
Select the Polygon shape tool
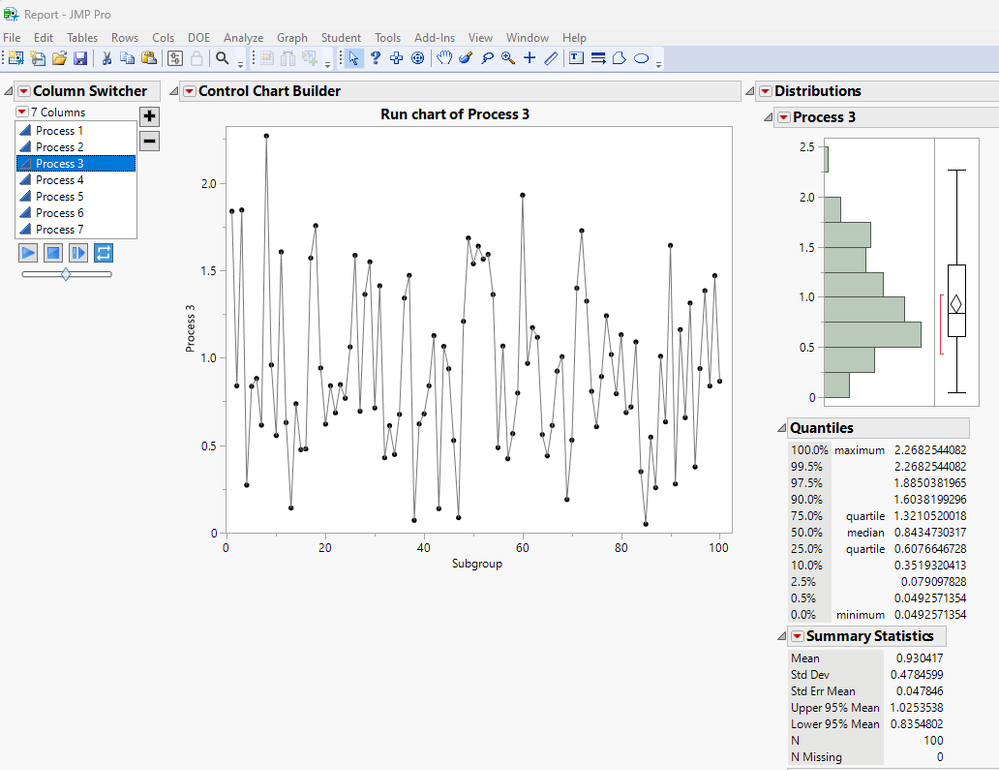pyautogui.click(x=619, y=59)
